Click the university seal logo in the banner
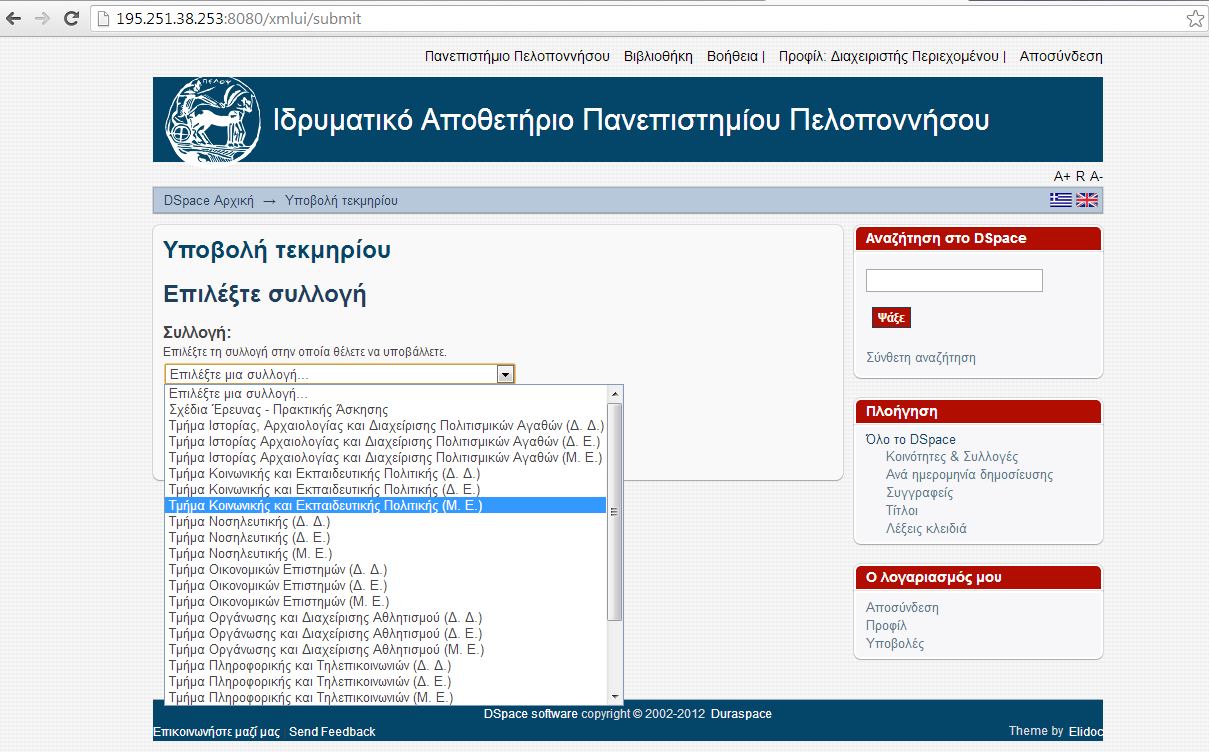This screenshot has width=1209, height=752. [x=212, y=120]
